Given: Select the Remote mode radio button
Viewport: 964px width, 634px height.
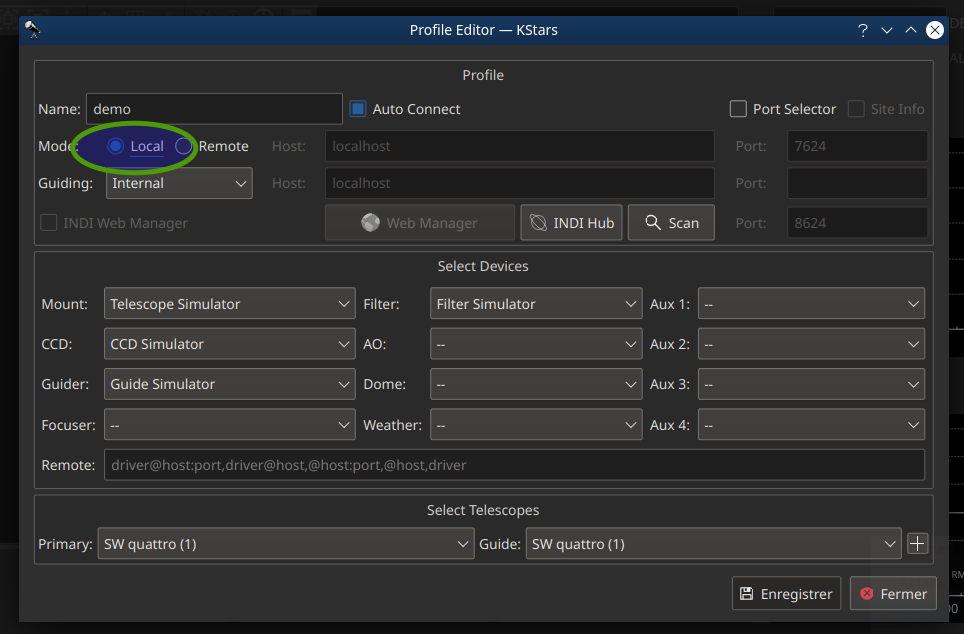Looking at the screenshot, I should (x=183, y=146).
